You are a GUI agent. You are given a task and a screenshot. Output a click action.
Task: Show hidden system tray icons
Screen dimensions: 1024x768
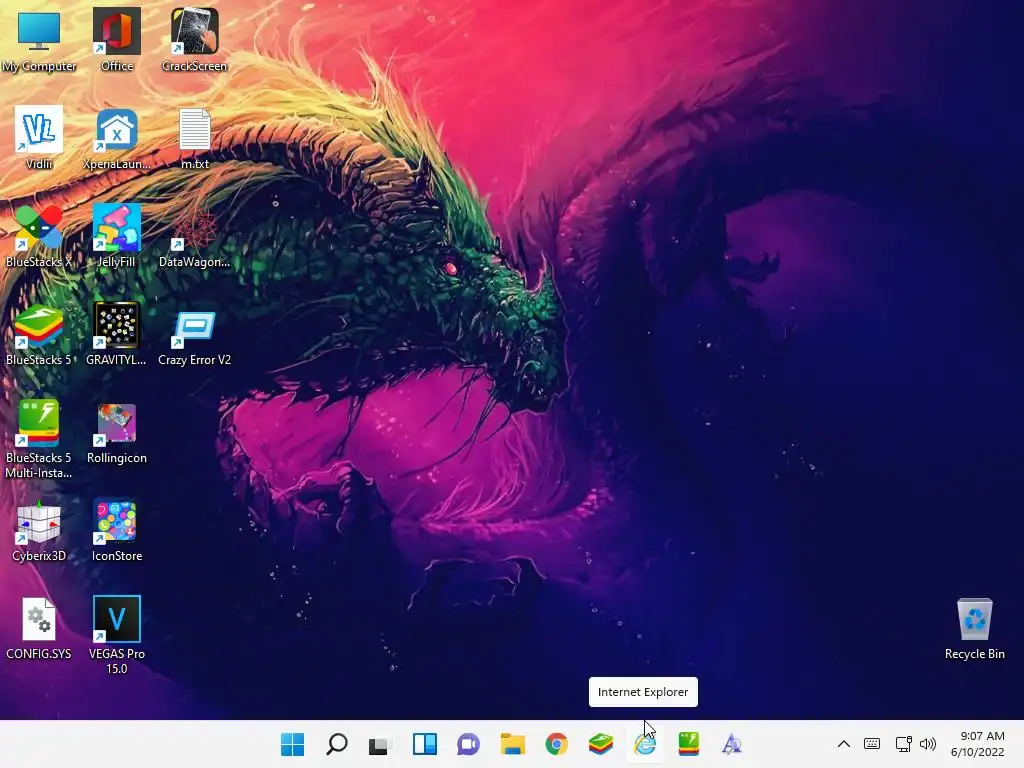coord(844,744)
